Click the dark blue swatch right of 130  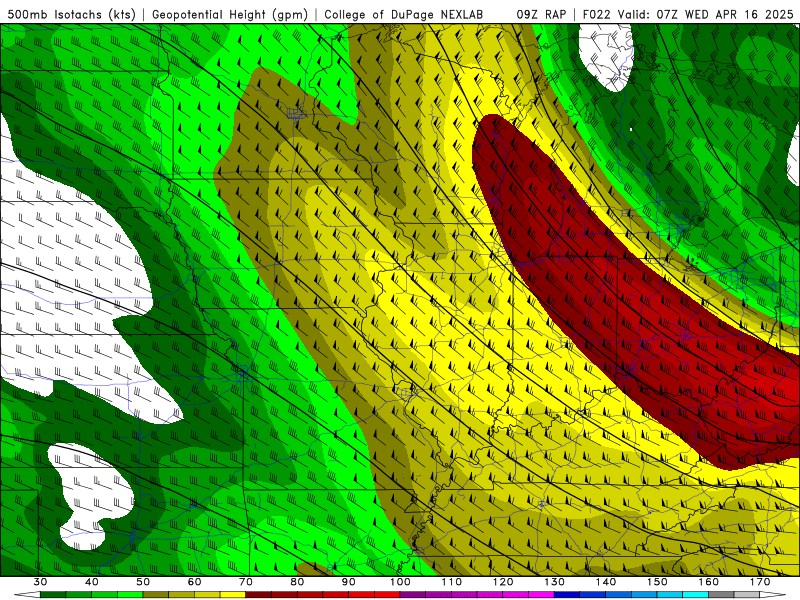coord(567,595)
